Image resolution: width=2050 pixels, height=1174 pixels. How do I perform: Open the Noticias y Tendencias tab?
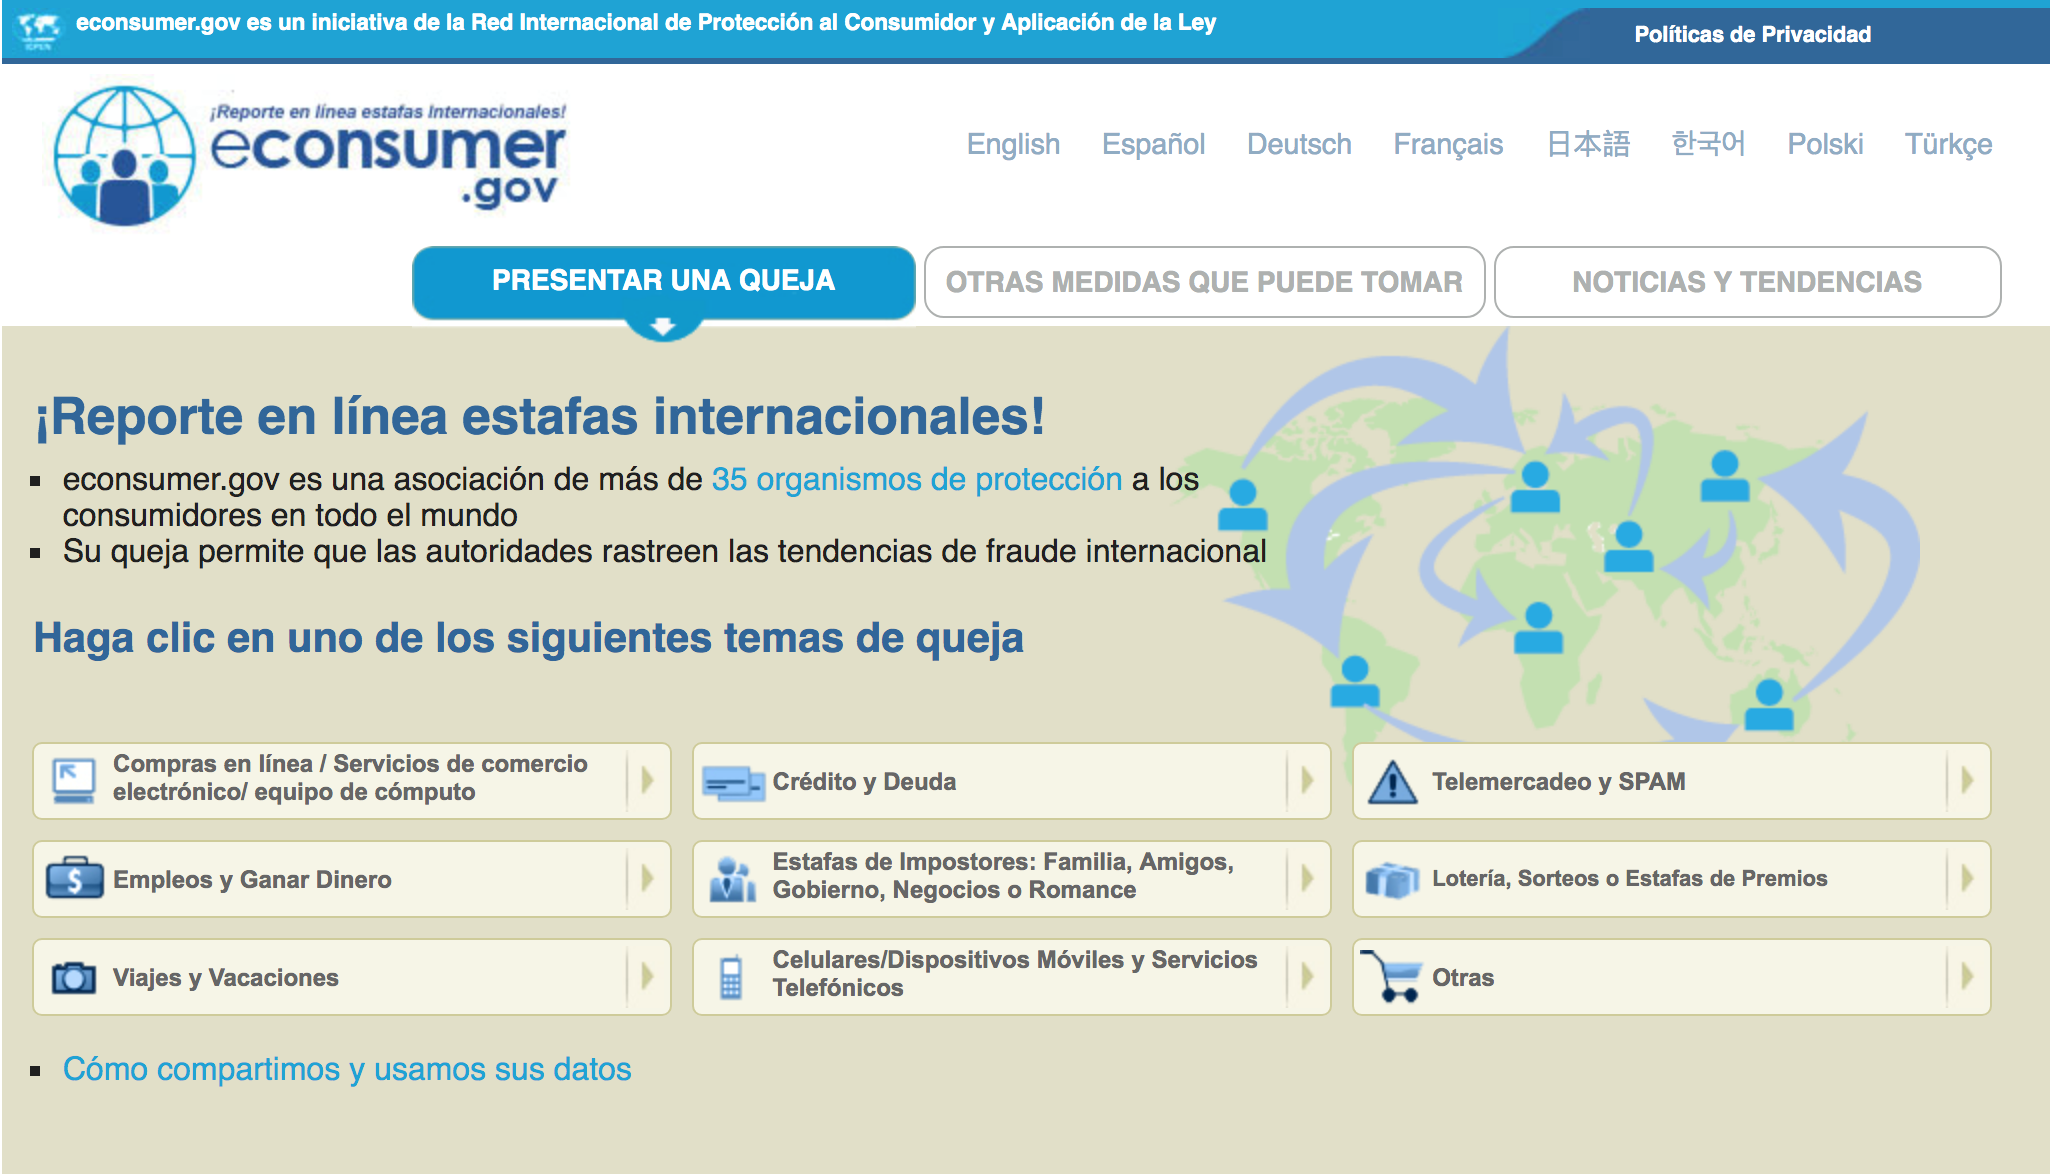click(x=1747, y=282)
